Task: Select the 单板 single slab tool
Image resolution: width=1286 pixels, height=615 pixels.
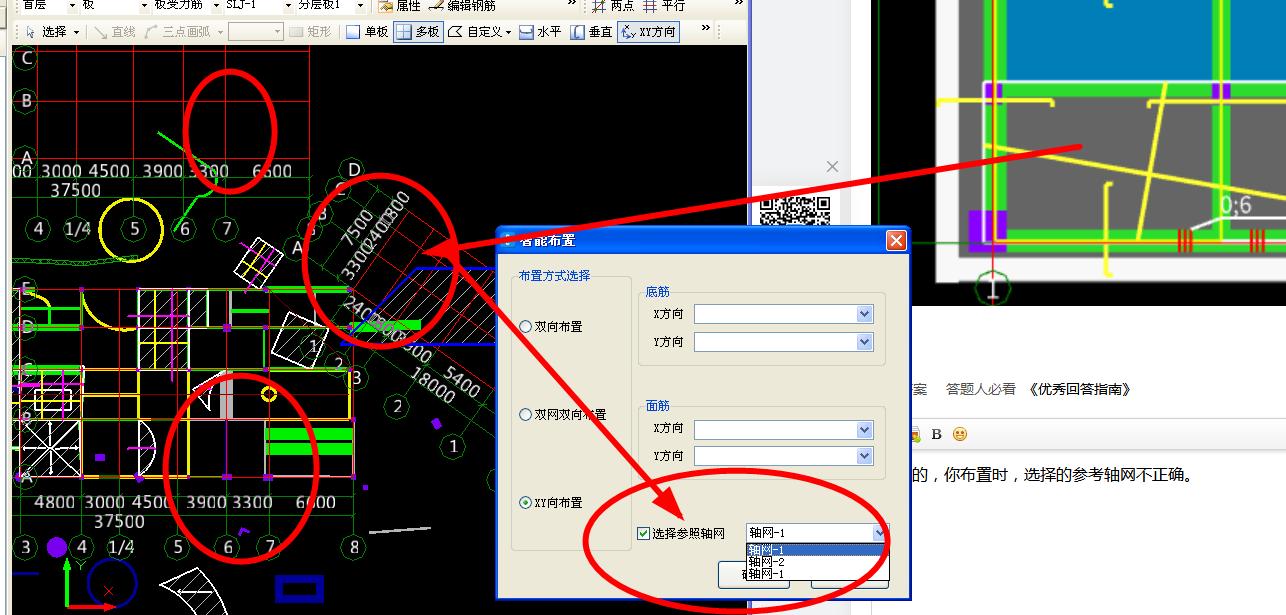Action: (366, 32)
